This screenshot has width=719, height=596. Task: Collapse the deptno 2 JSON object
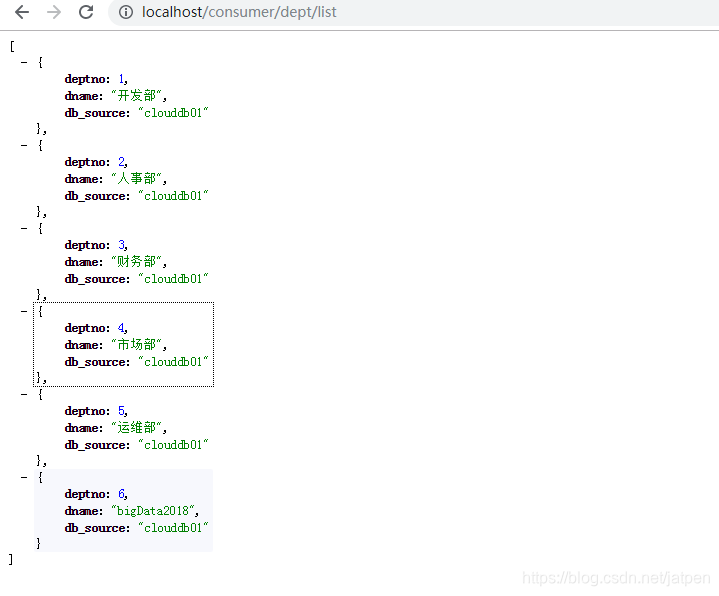pyautogui.click(x=24, y=145)
